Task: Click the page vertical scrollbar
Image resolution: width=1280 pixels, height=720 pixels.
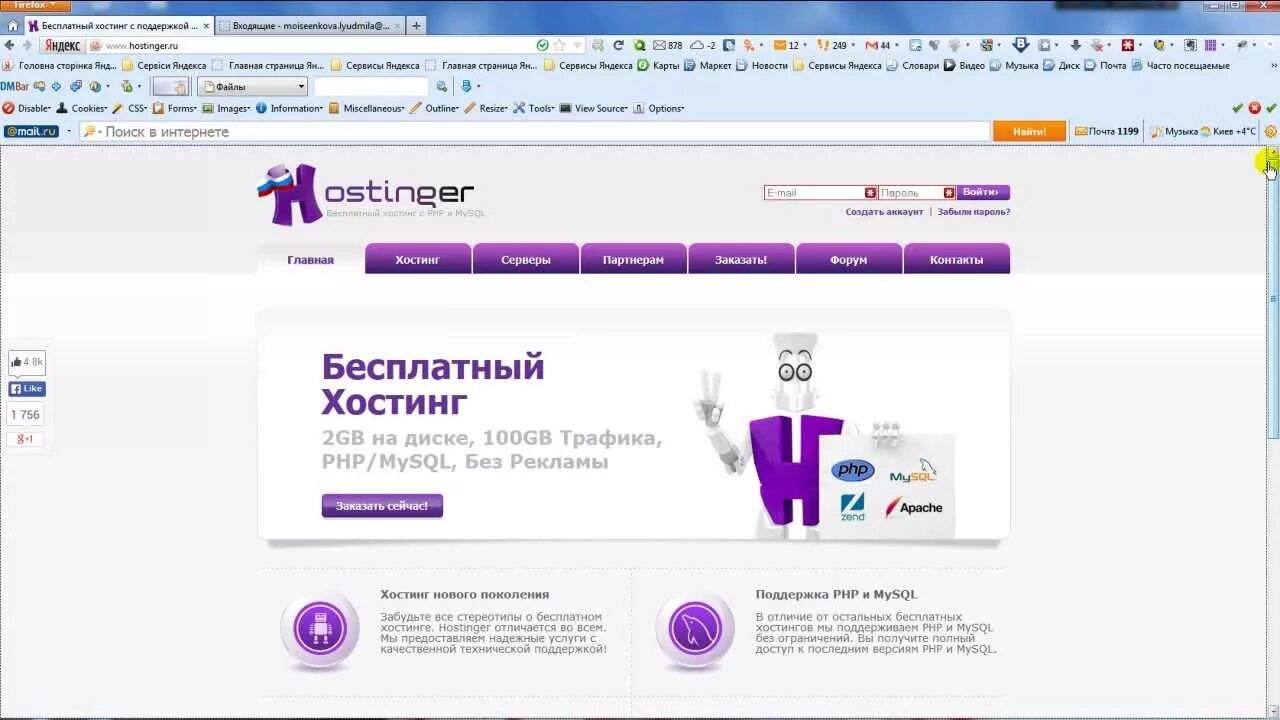Action: [x=1273, y=432]
